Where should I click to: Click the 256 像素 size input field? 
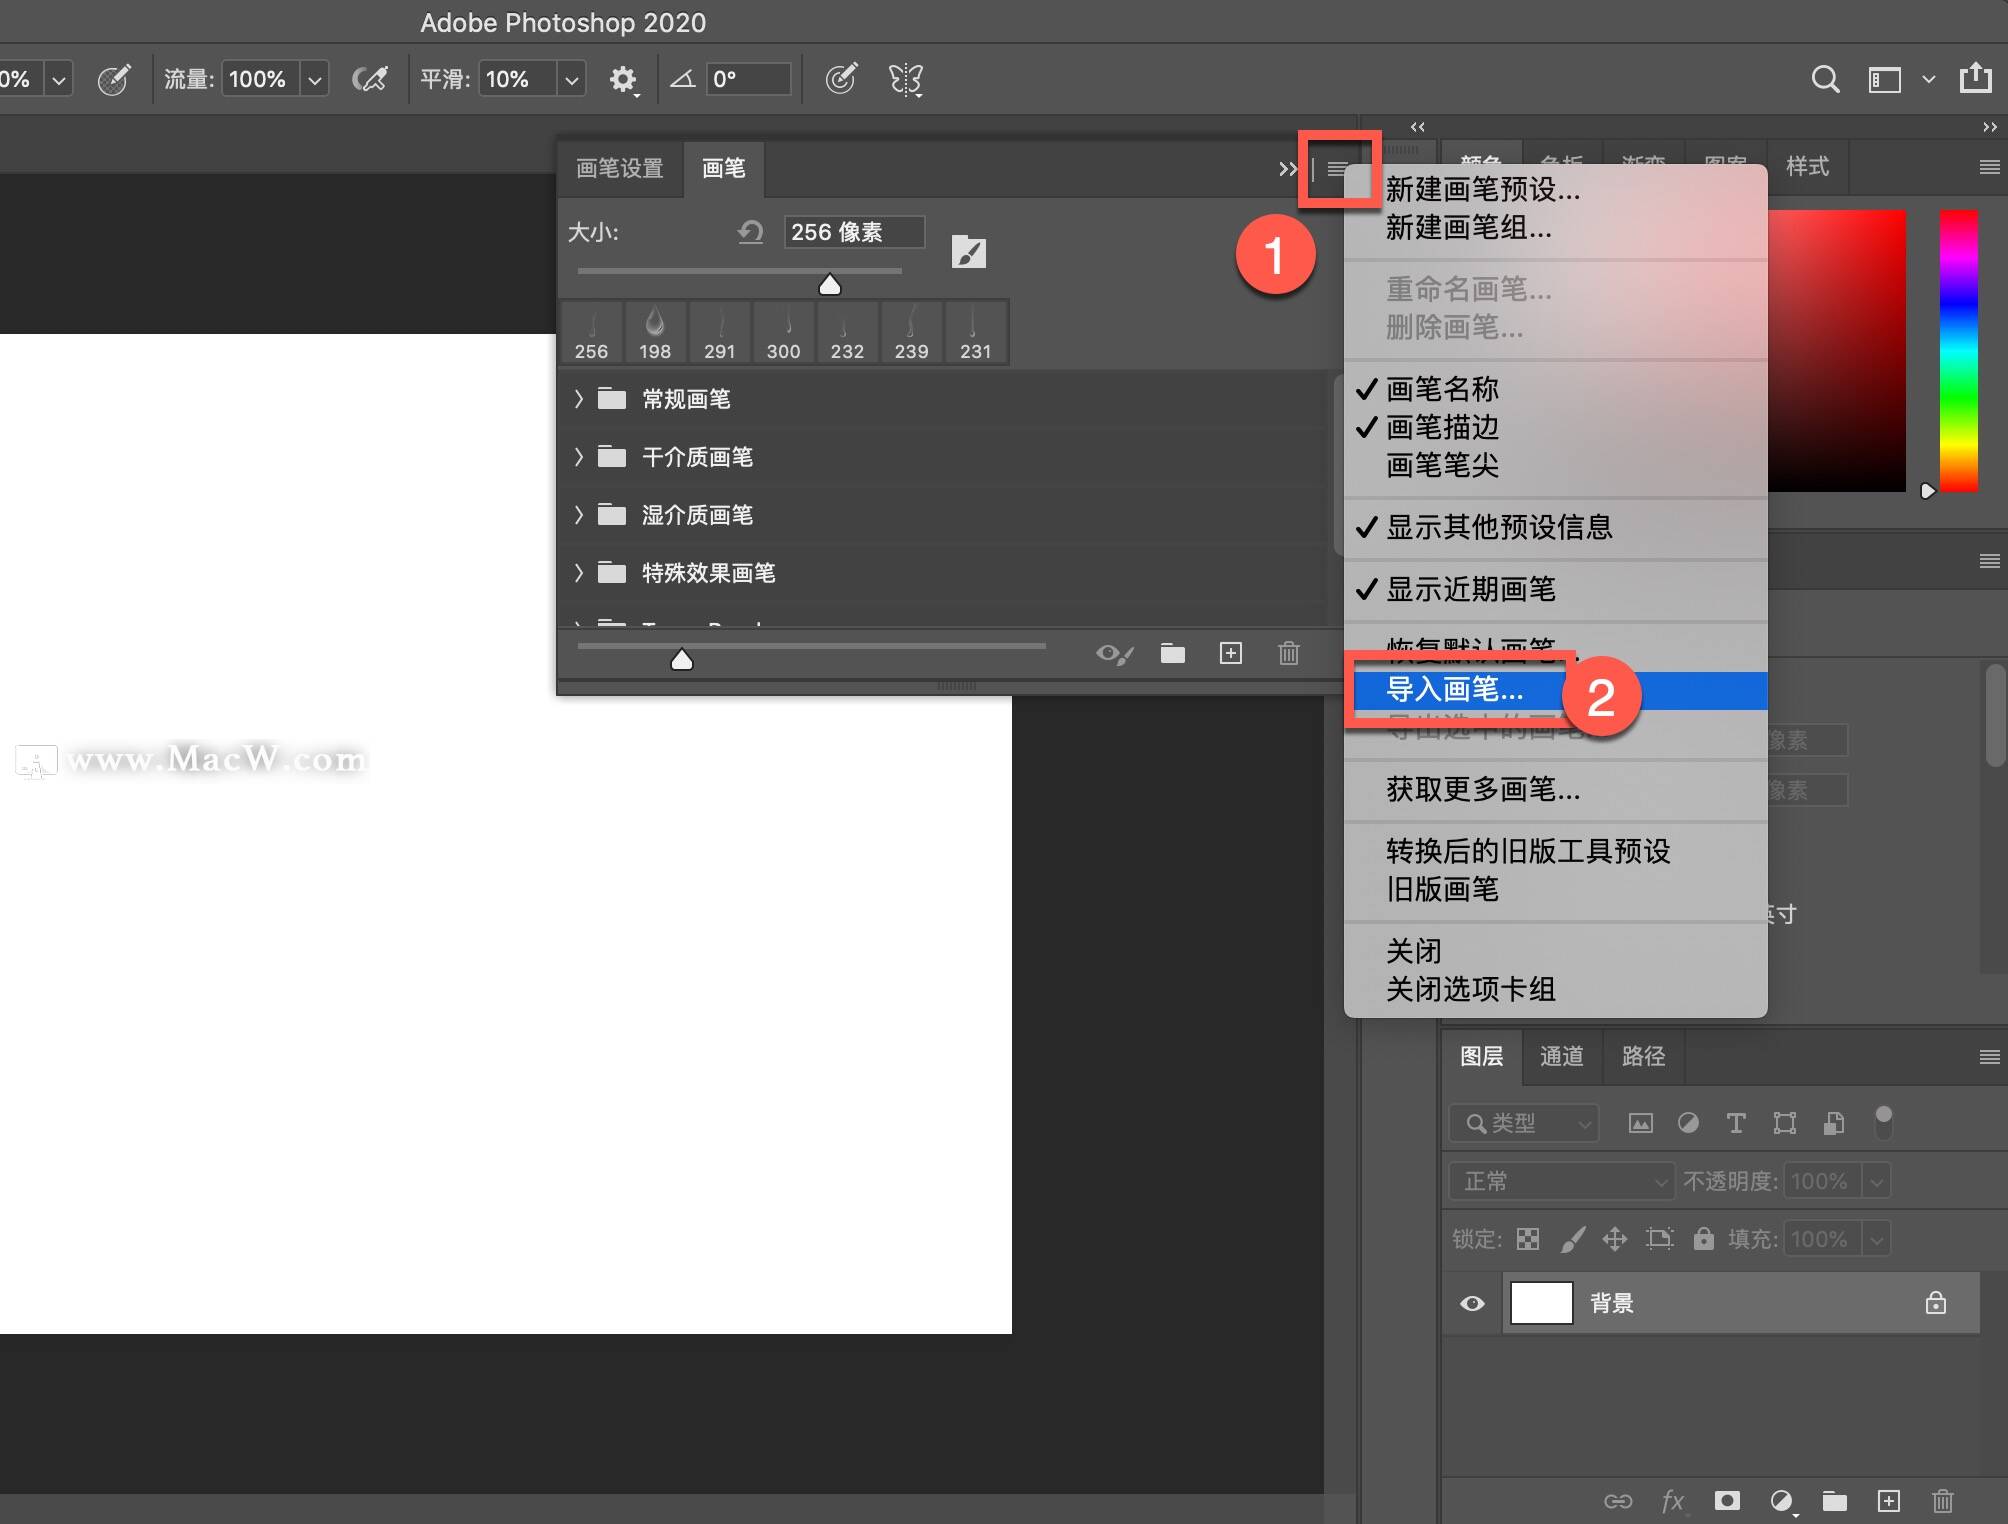click(852, 232)
